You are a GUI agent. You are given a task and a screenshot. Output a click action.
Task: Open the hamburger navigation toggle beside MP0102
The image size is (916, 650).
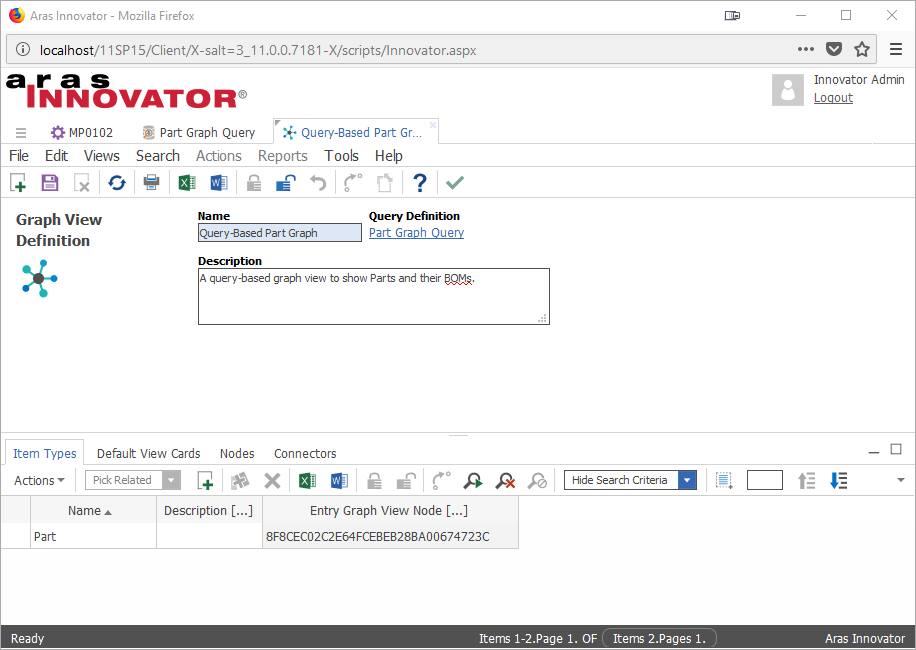click(21, 133)
